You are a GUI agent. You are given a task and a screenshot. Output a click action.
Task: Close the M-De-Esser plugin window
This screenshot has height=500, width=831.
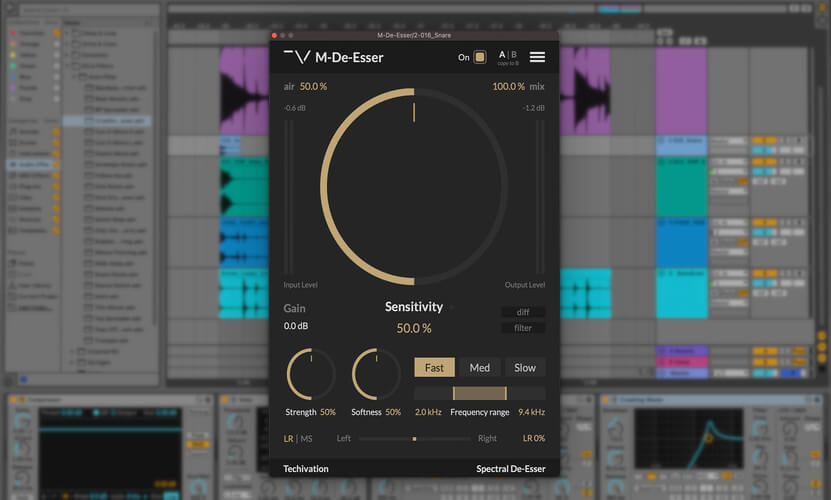(x=275, y=36)
